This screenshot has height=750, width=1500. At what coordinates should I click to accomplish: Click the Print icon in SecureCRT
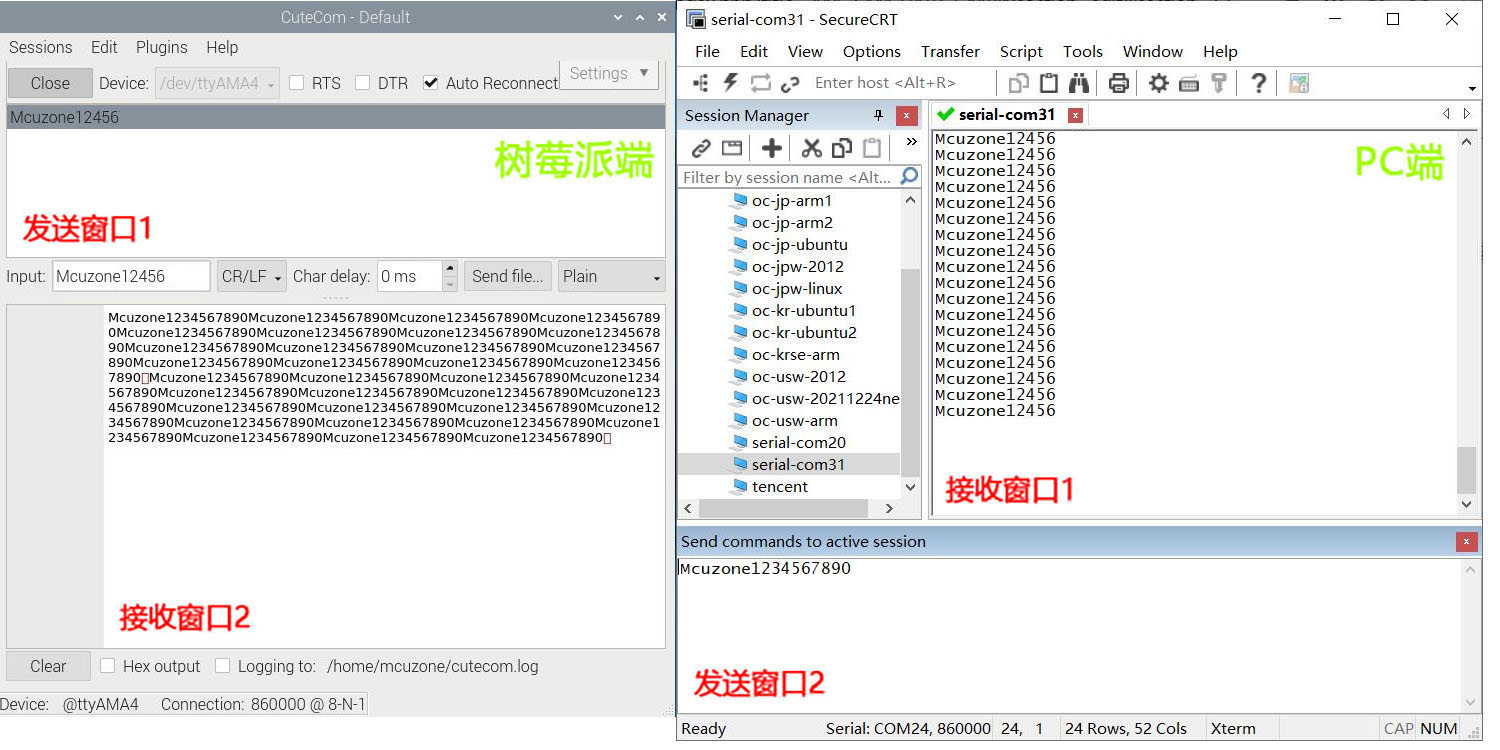tap(1119, 83)
